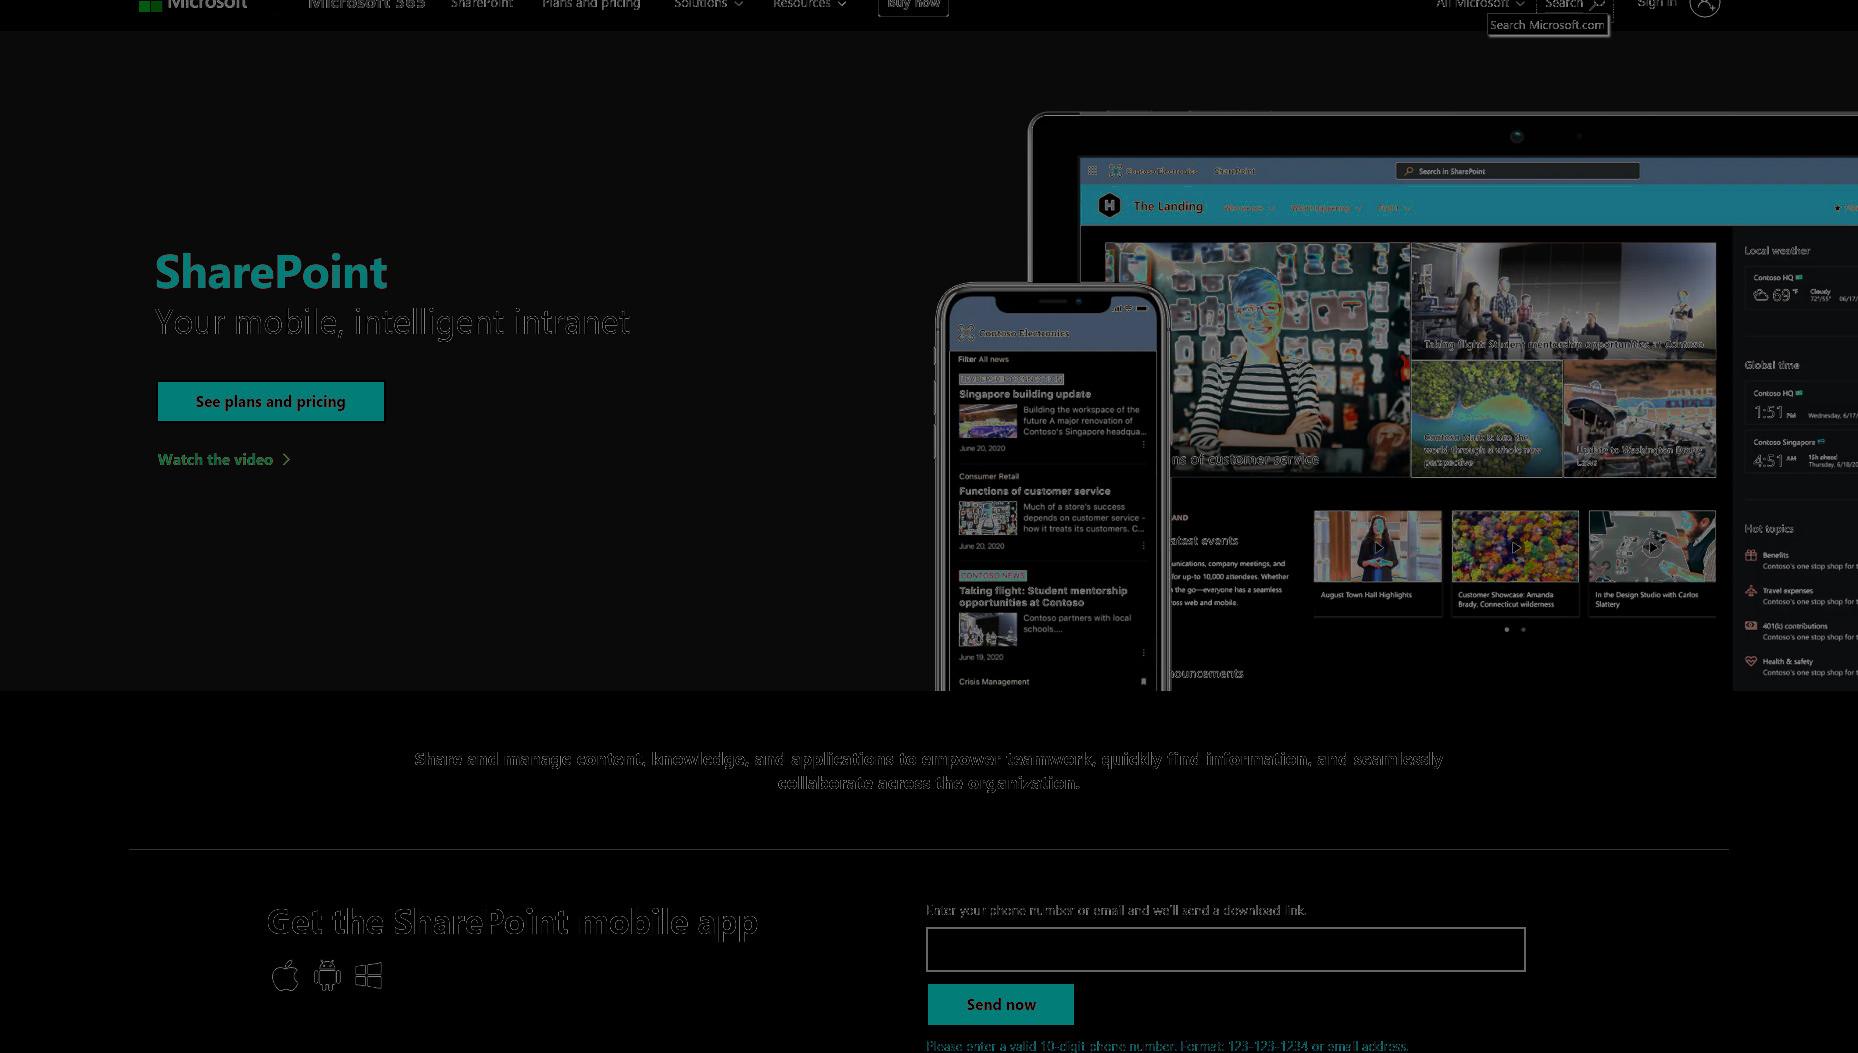Open more options for Taking flight article
The height and width of the screenshot is (1053, 1858).
[1143, 652]
